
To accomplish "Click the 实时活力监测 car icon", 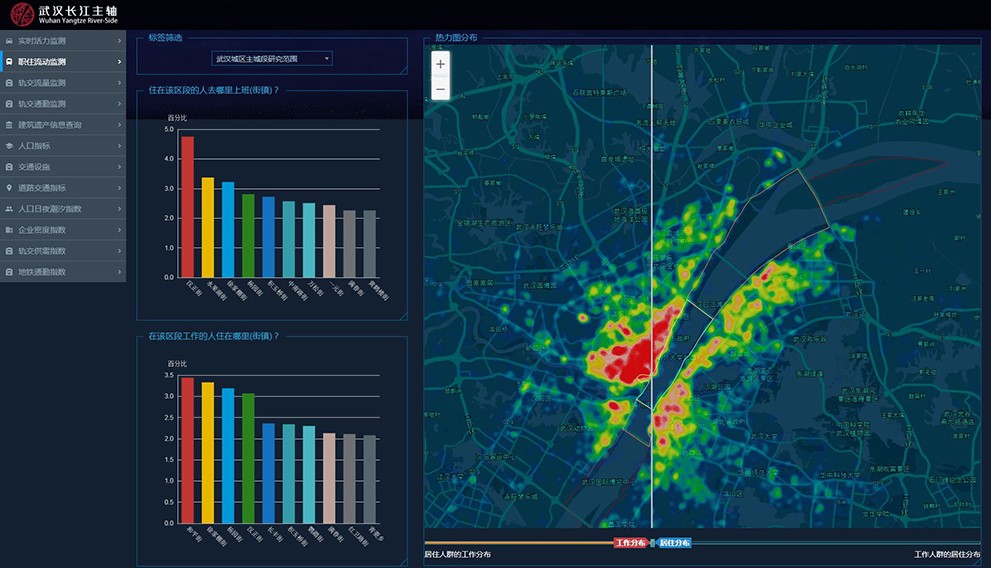I will pyautogui.click(x=9, y=41).
